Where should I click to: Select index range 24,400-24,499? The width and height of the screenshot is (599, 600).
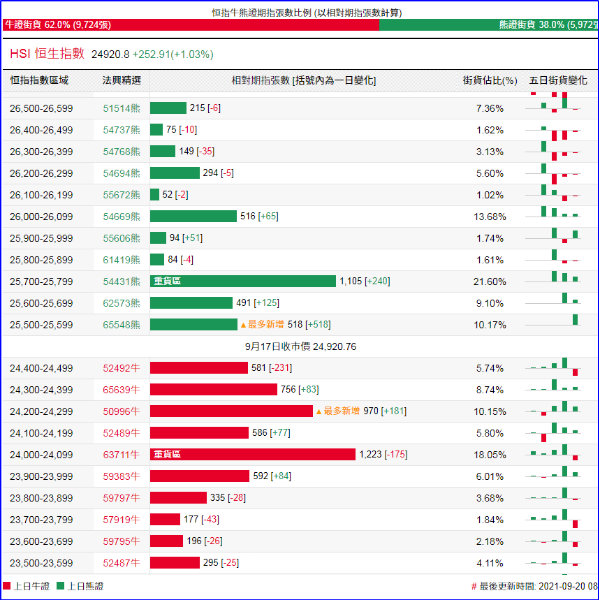pyautogui.click(x=41, y=368)
